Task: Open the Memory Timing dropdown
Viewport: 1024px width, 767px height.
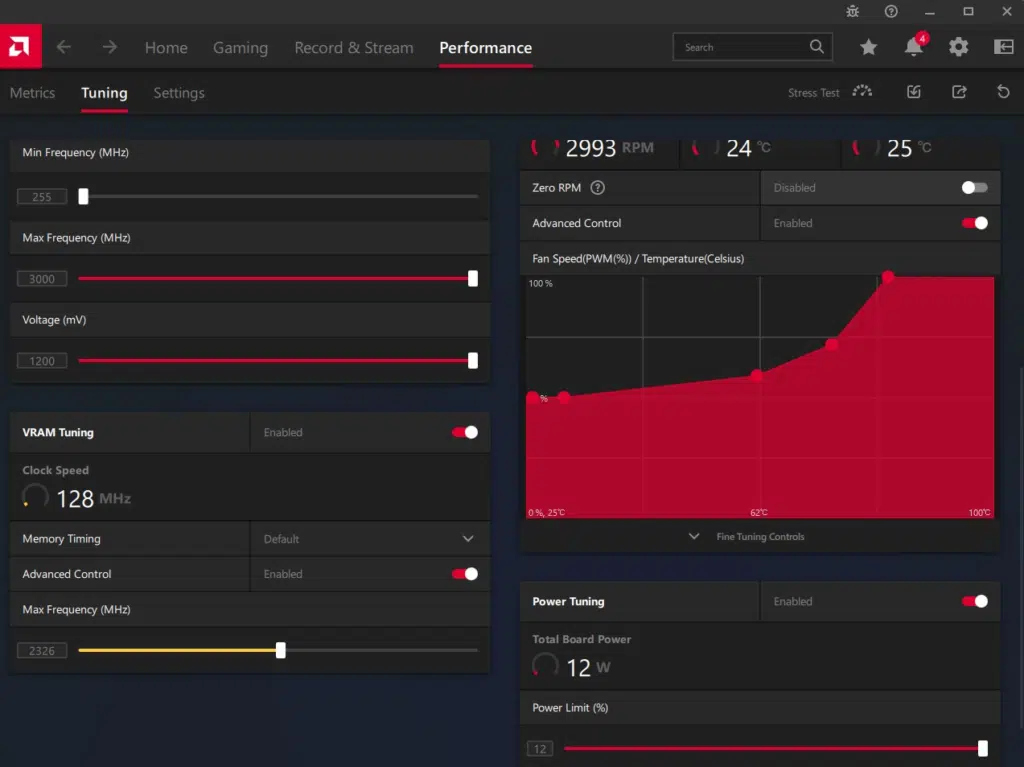Action: 468,539
